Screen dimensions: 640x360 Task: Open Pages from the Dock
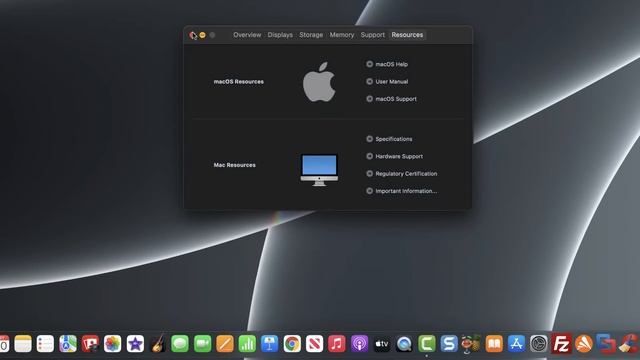coord(225,344)
